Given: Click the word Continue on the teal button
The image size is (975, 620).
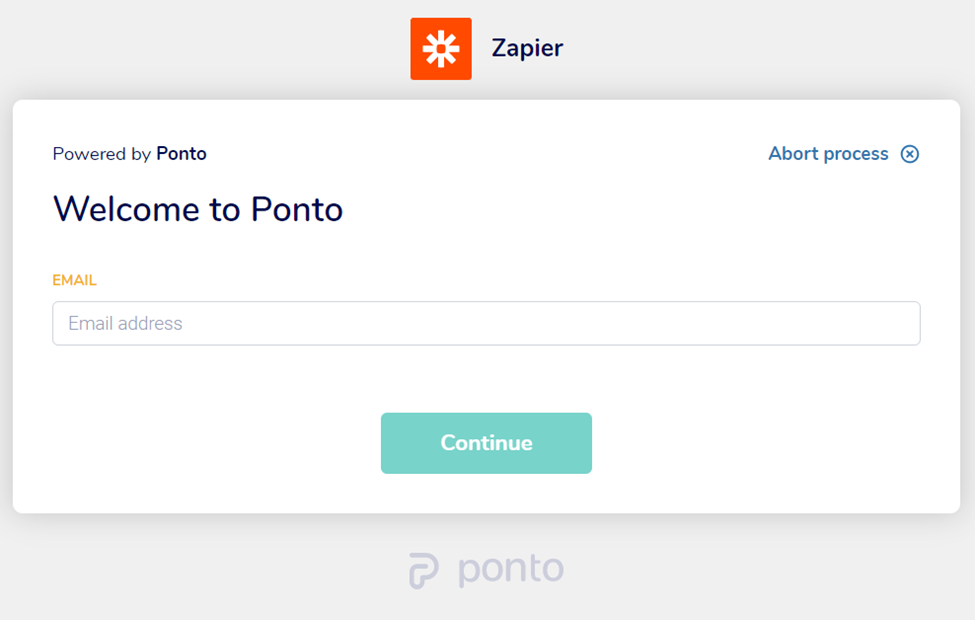Looking at the screenshot, I should click(x=486, y=443).
